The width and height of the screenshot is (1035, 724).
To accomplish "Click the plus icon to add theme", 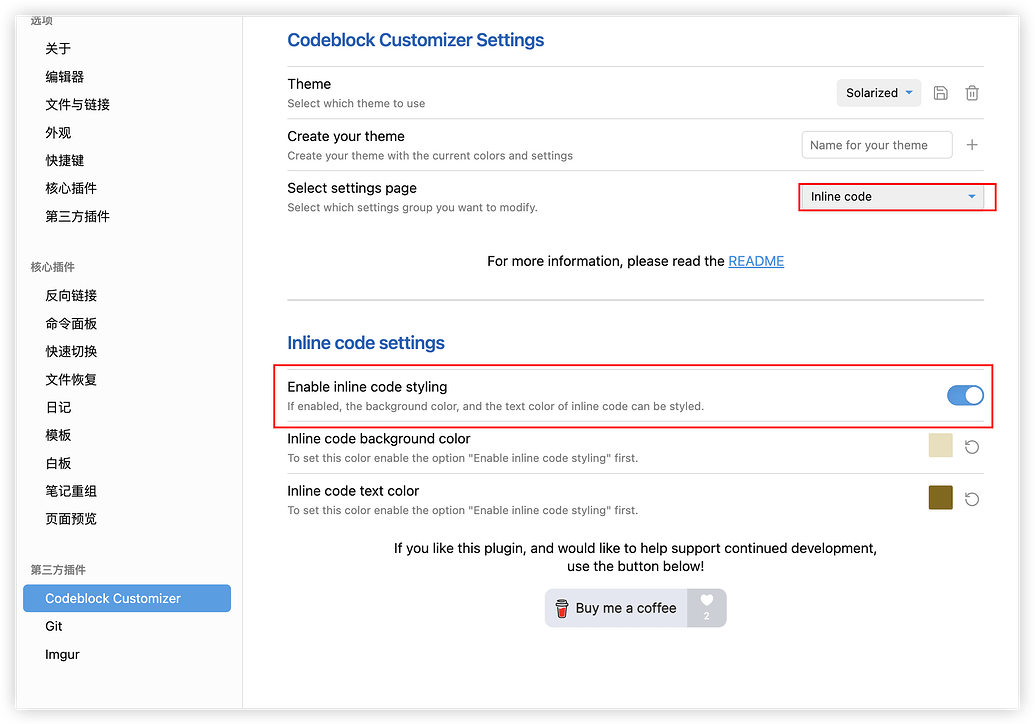I will [971, 145].
